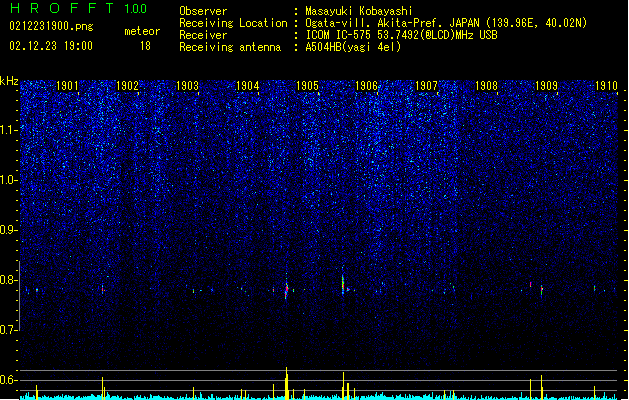Click the HROFFT title text
The image size is (629, 400).
pyautogui.click(x=62, y=8)
